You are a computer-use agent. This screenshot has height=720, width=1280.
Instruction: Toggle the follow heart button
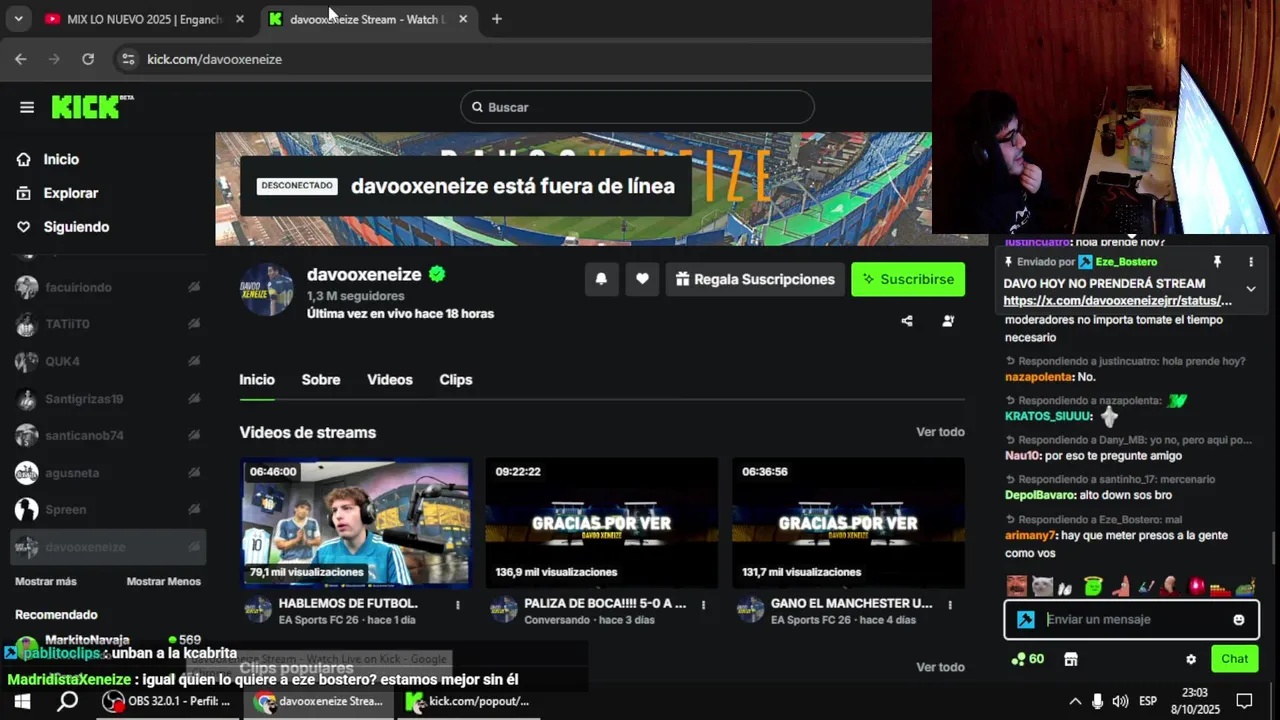coord(642,279)
